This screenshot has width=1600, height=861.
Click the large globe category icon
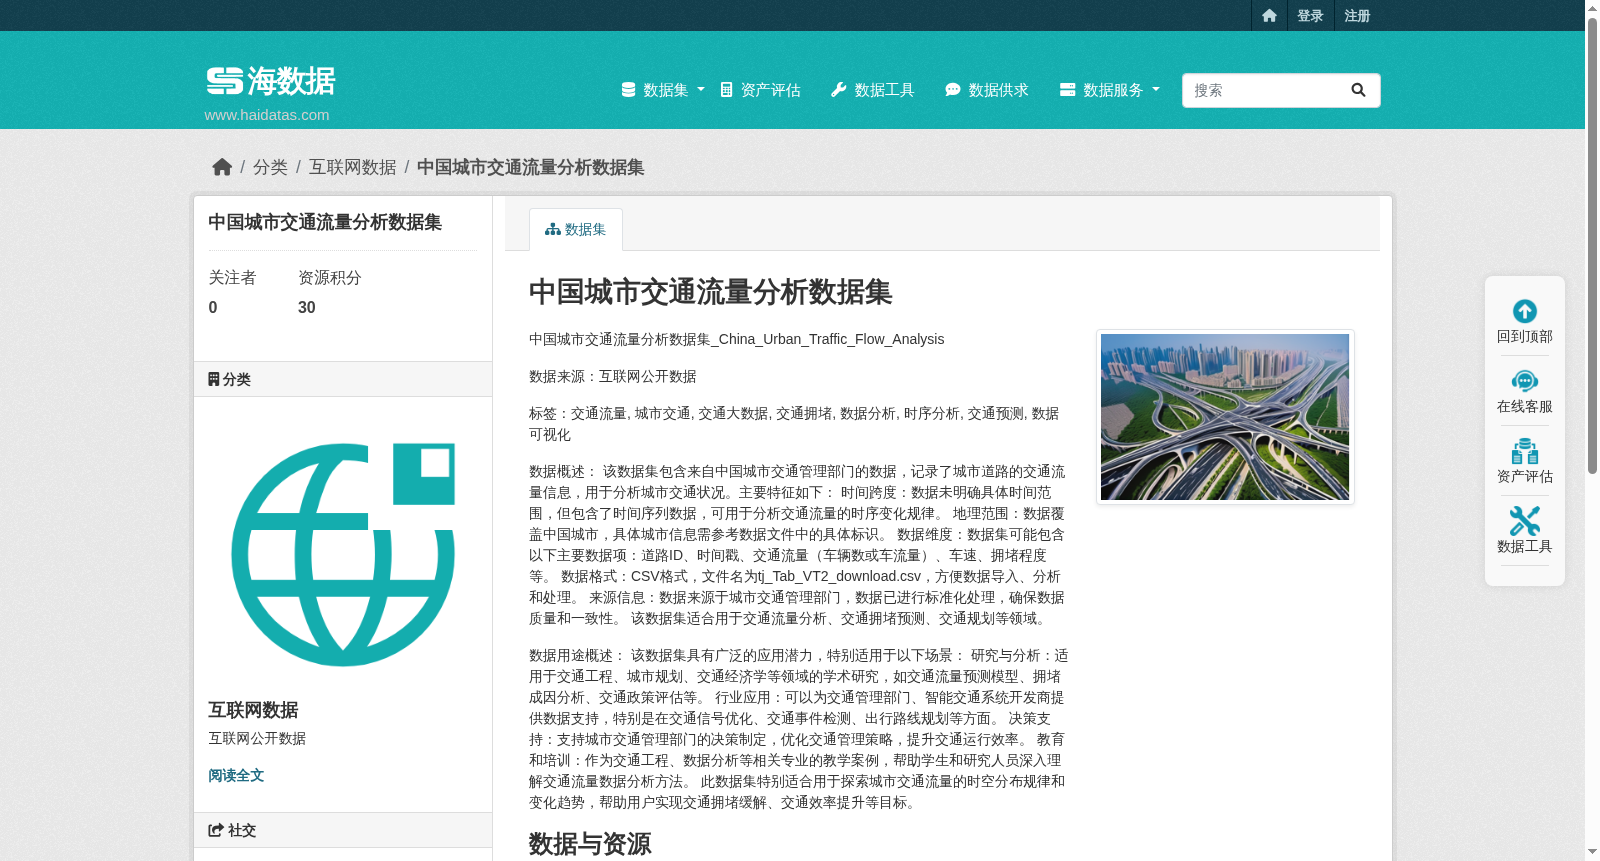click(343, 555)
